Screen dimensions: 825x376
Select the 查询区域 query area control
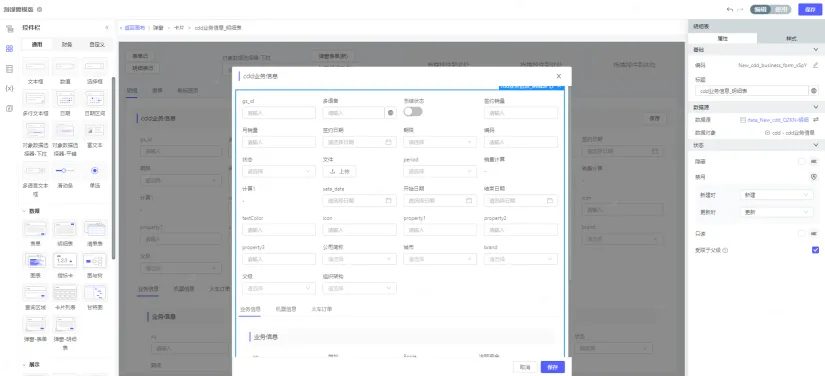point(36,293)
